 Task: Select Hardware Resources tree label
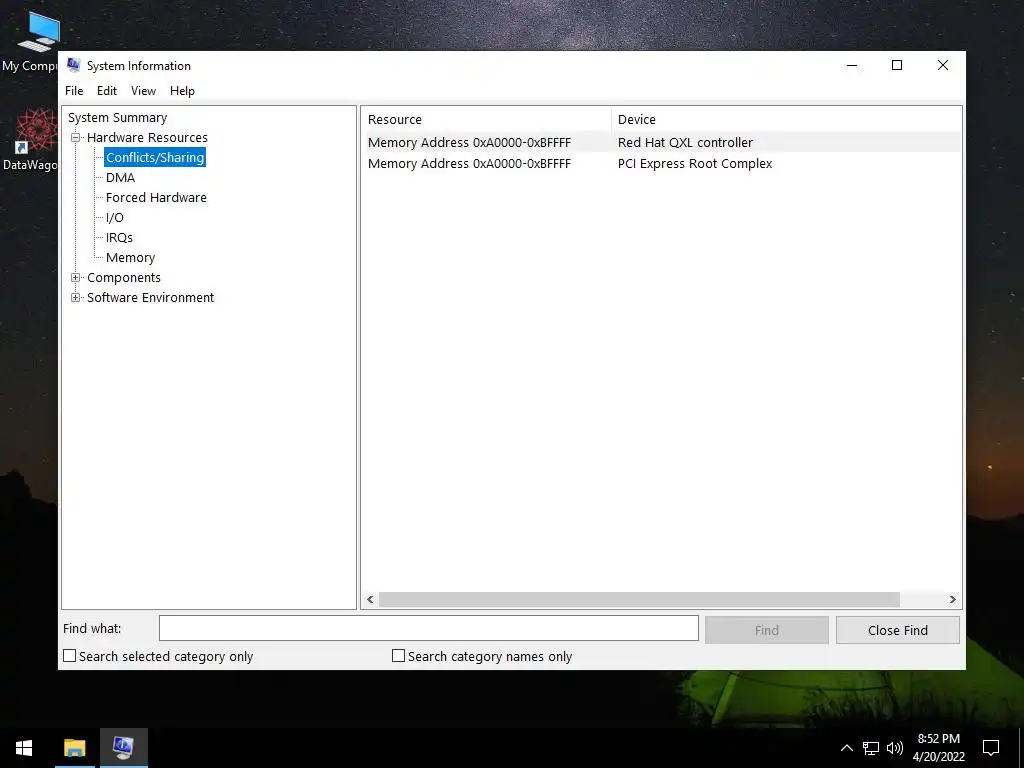click(x=147, y=138)
